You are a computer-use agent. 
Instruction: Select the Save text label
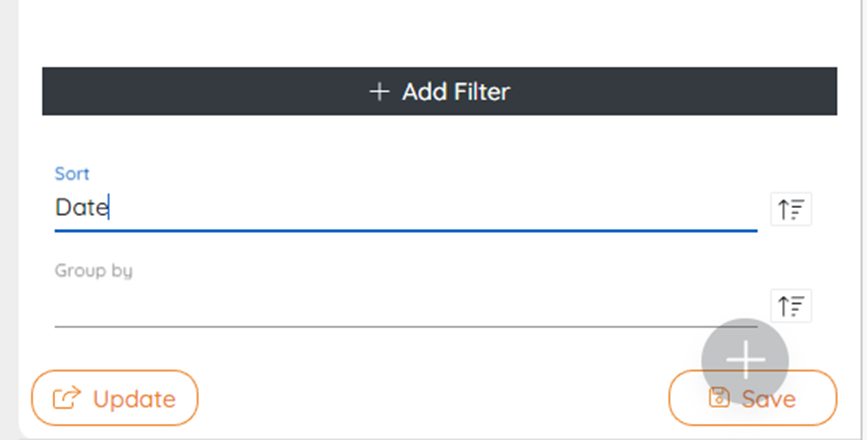pos(769,399)
